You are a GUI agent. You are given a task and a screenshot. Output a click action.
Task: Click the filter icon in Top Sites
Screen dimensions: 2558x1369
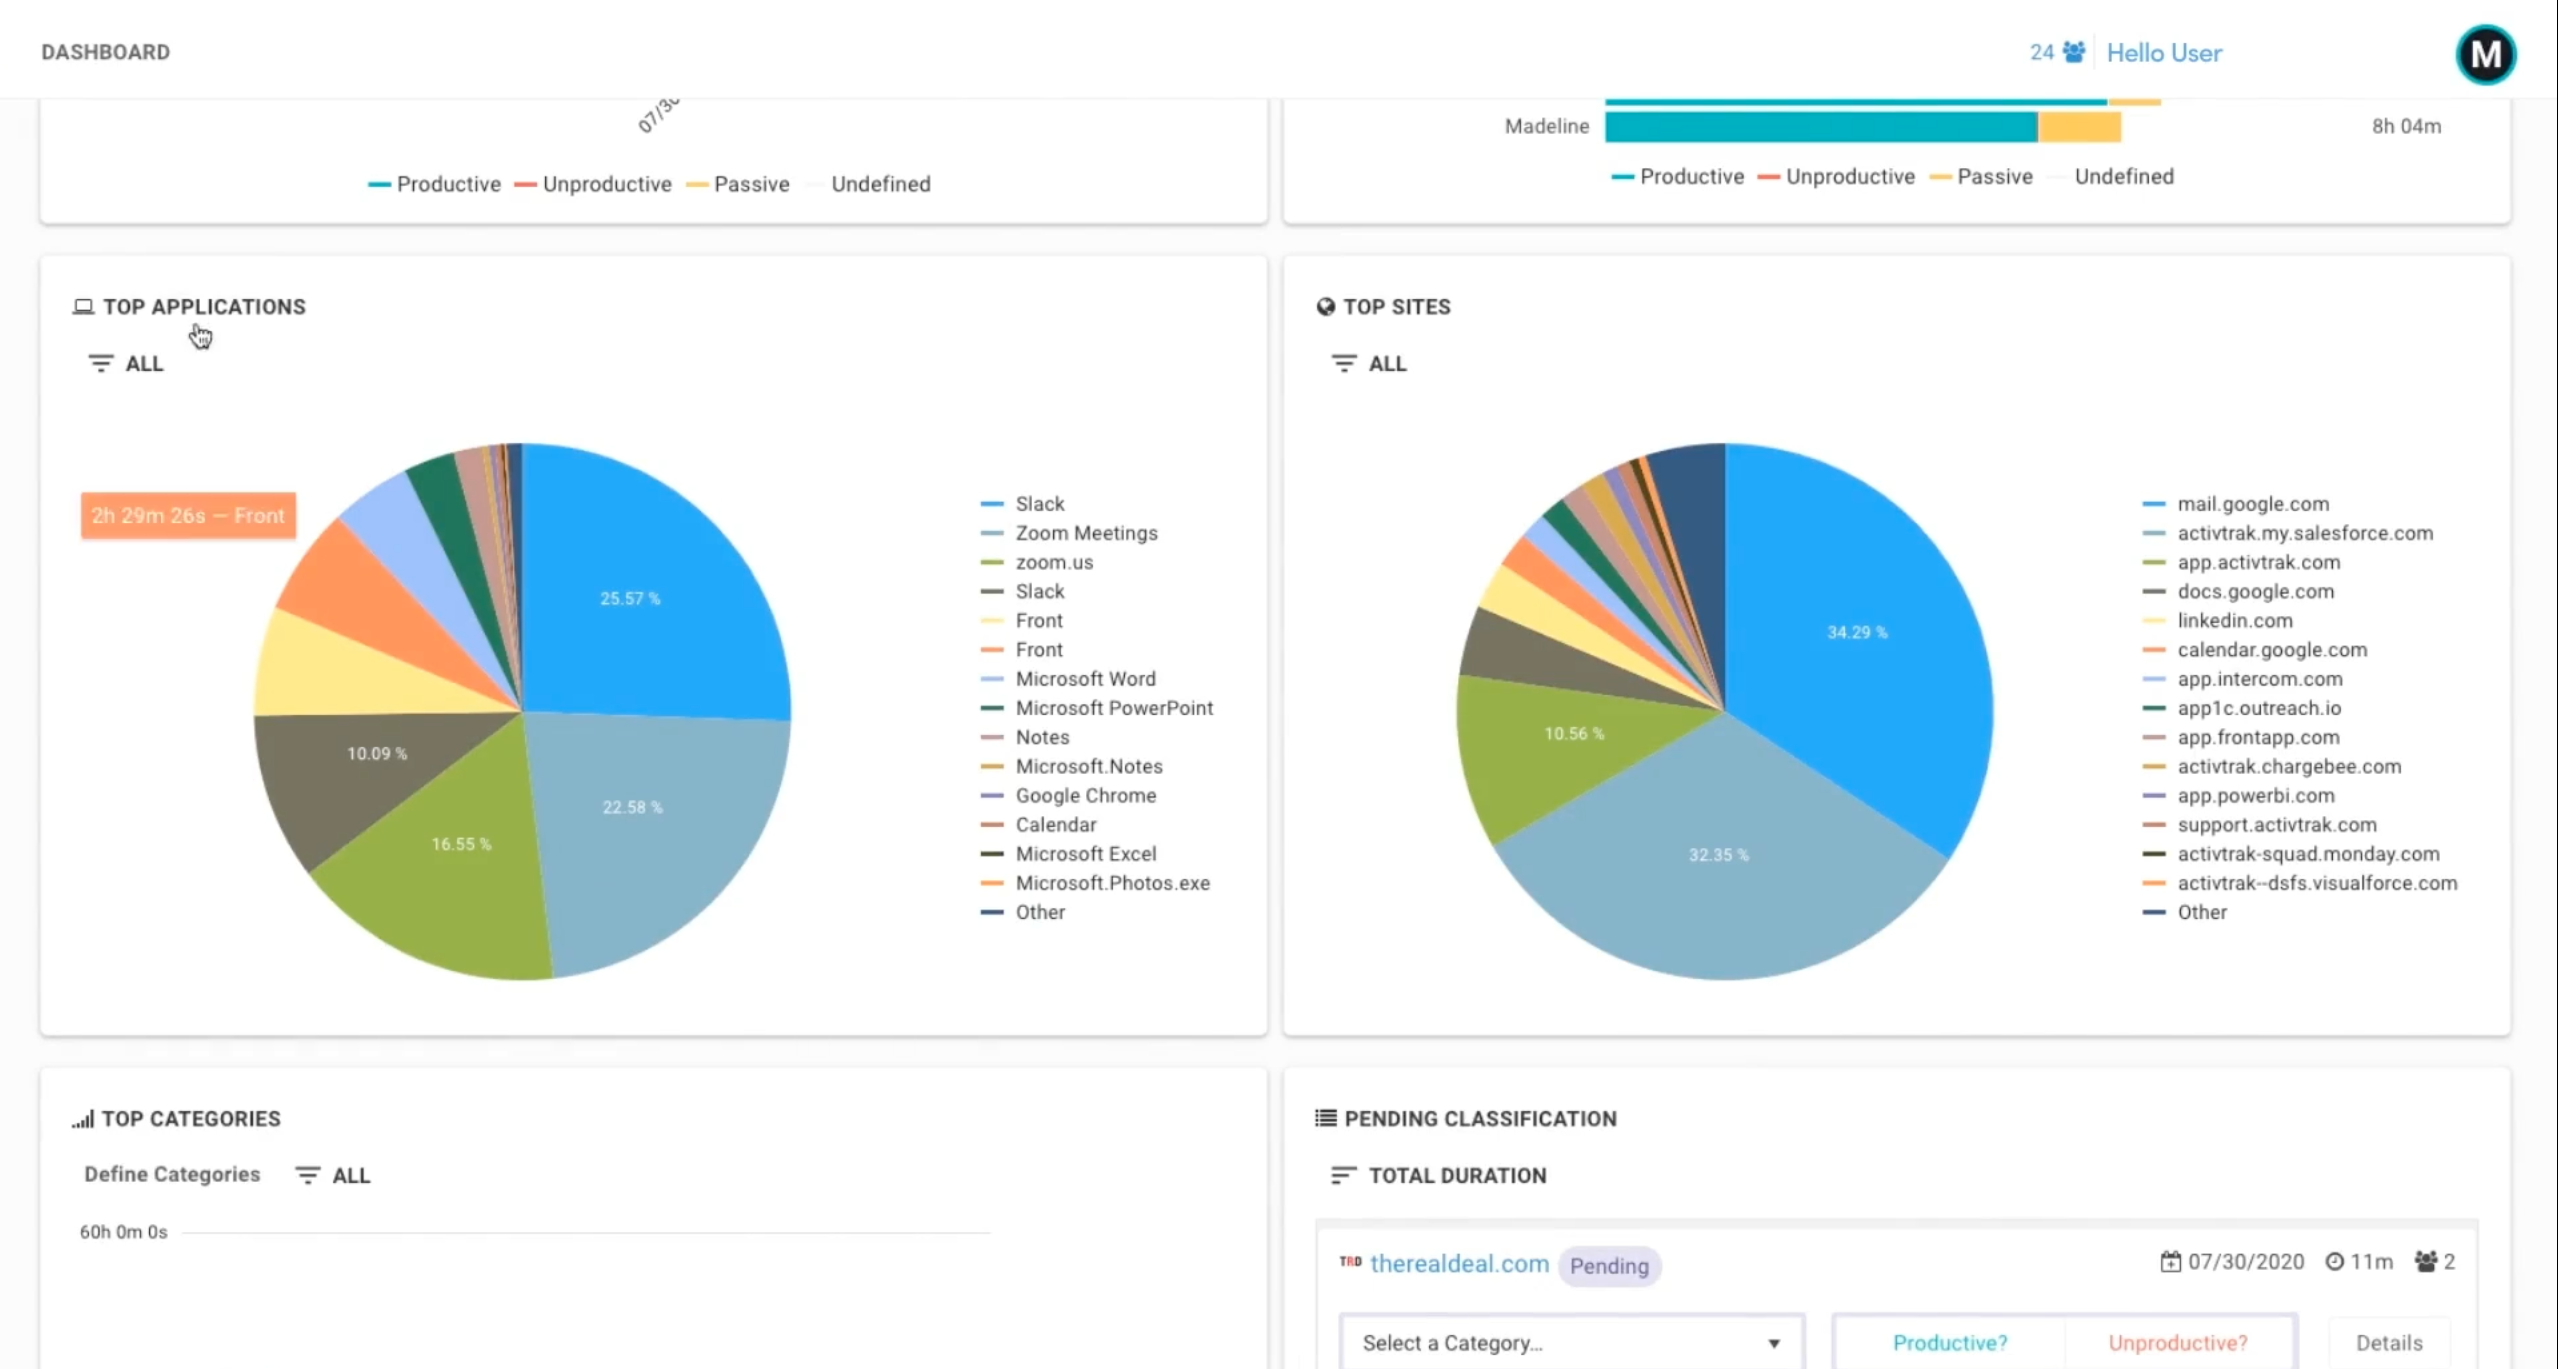coord(1343,363)
